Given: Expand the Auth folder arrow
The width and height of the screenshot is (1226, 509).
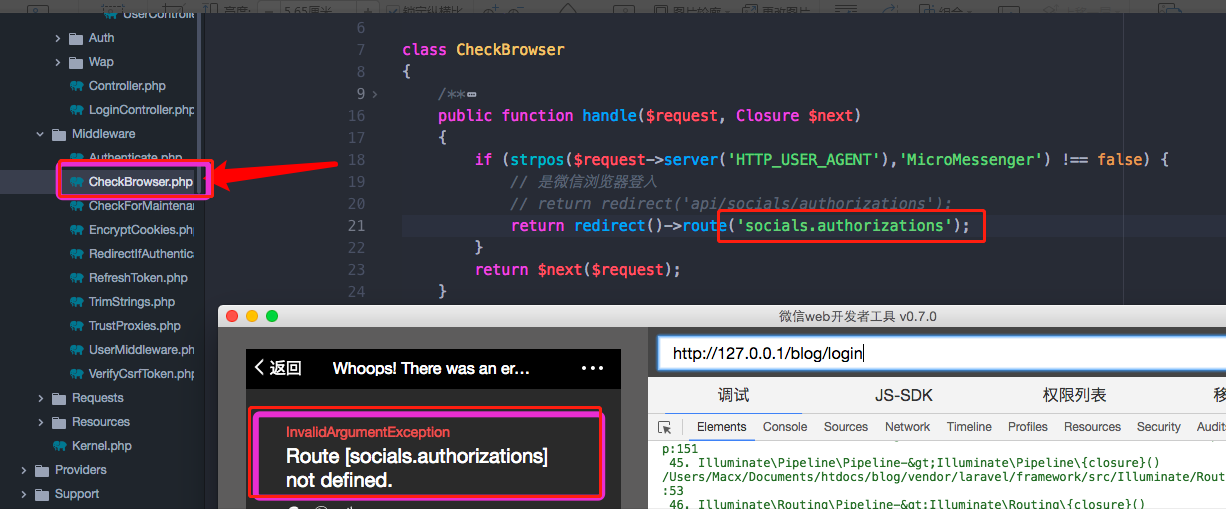Looking at the screenshot, I should pyautogui.click(x=57, y=38).
